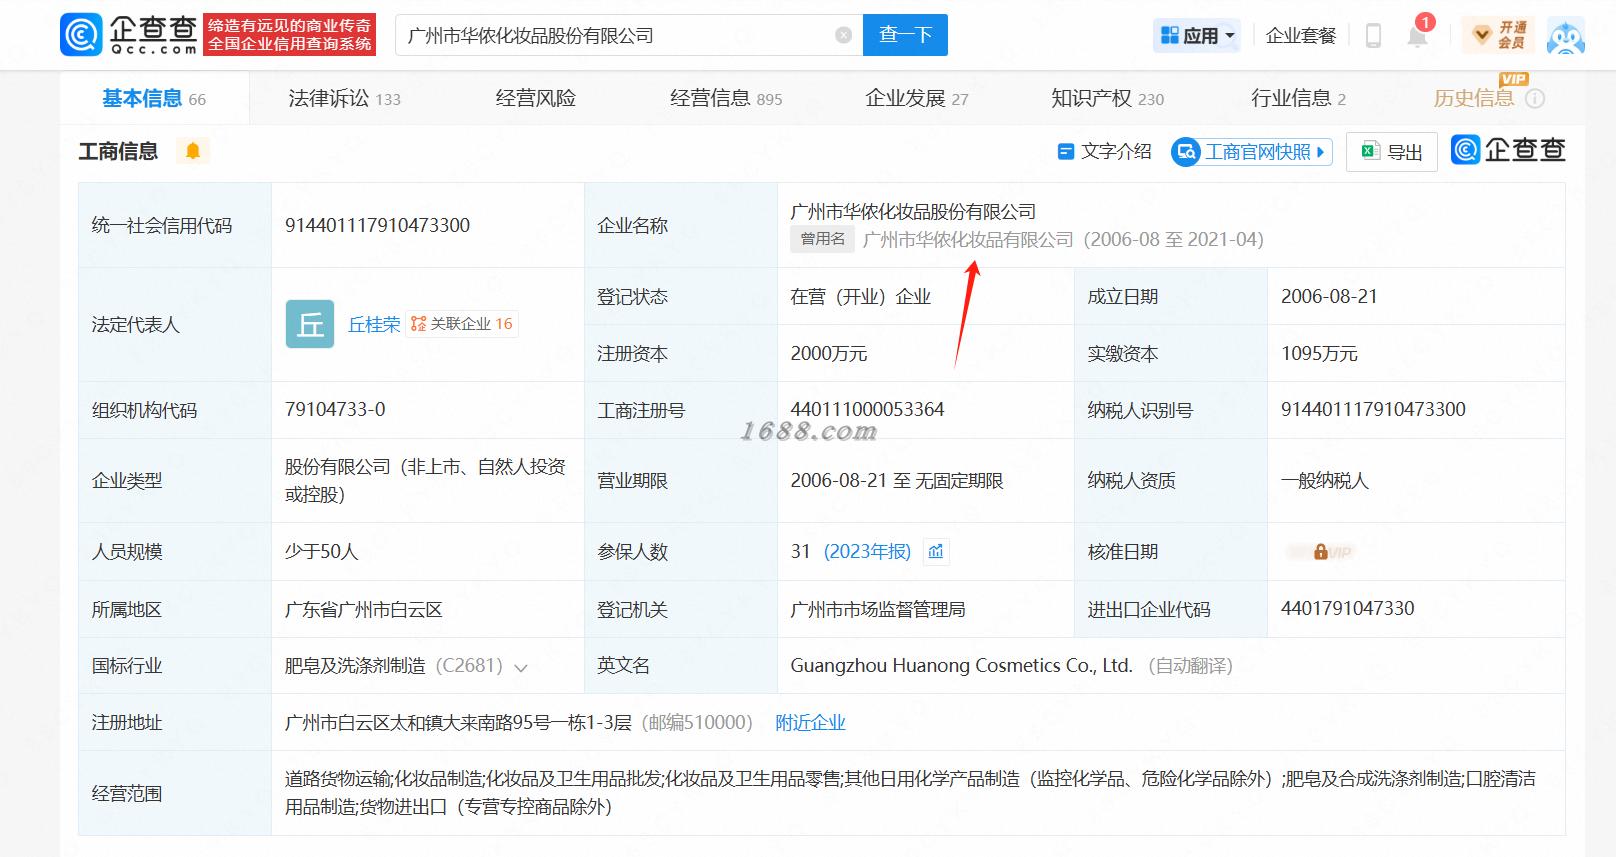Viewport: 1616px width, 857px height.
Task: Click the registered address 广州市白云区太和镇大来南路95号
Action: tap(458, 722)
